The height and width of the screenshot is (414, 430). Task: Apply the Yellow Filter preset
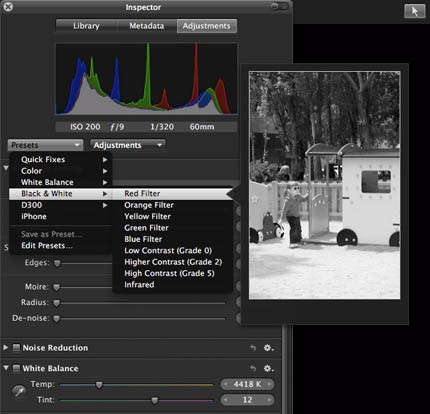172,216
